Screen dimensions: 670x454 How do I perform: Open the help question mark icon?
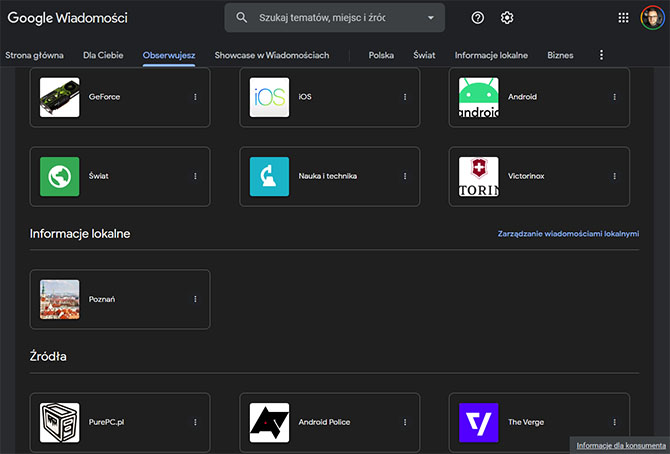coord(478,18)
